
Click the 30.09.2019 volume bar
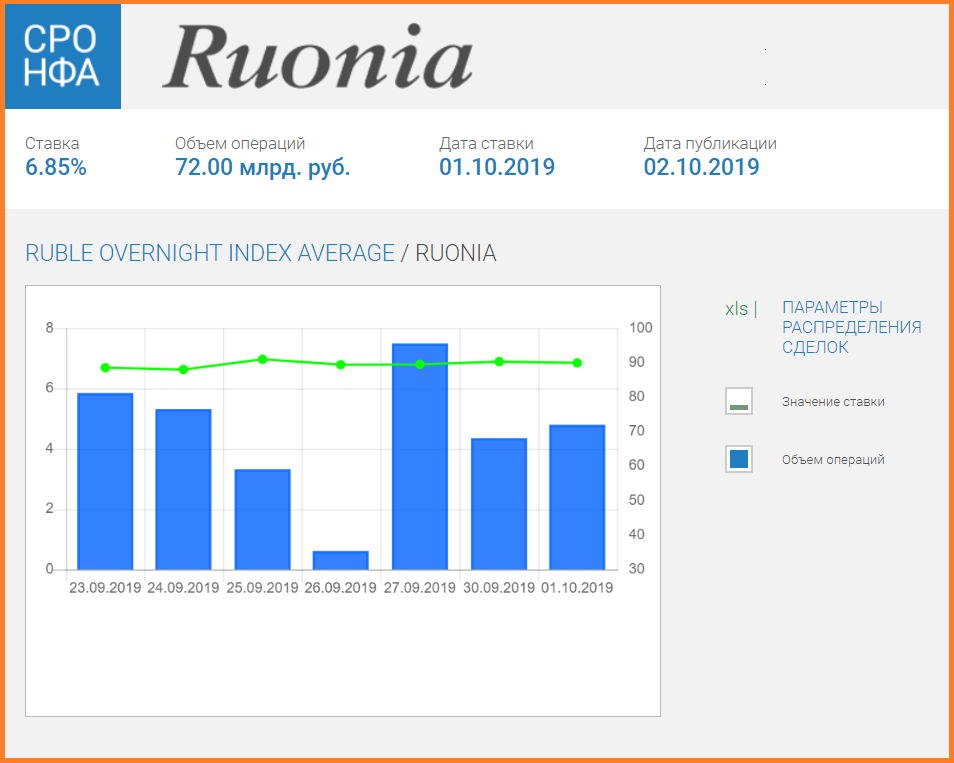point(499,504)
